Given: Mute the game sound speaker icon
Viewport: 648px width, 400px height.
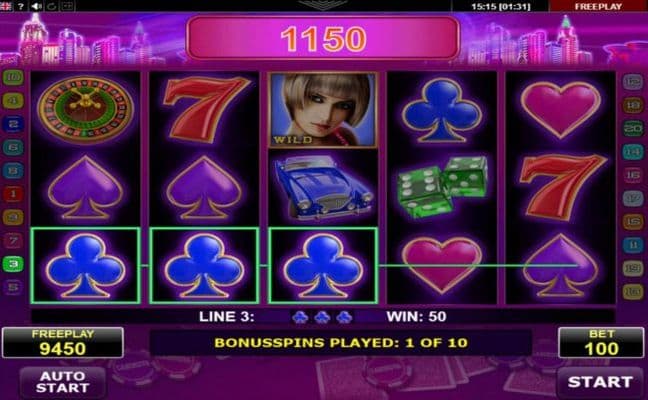Looking at the screenshot, I should (x=37, y=6).
